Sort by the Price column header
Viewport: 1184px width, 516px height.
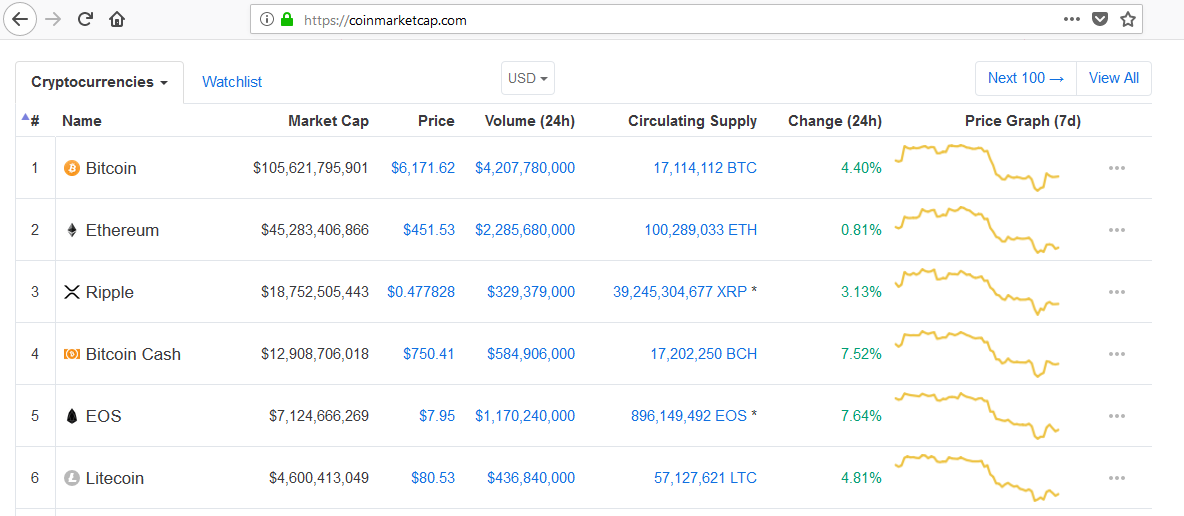coord(436,121)
